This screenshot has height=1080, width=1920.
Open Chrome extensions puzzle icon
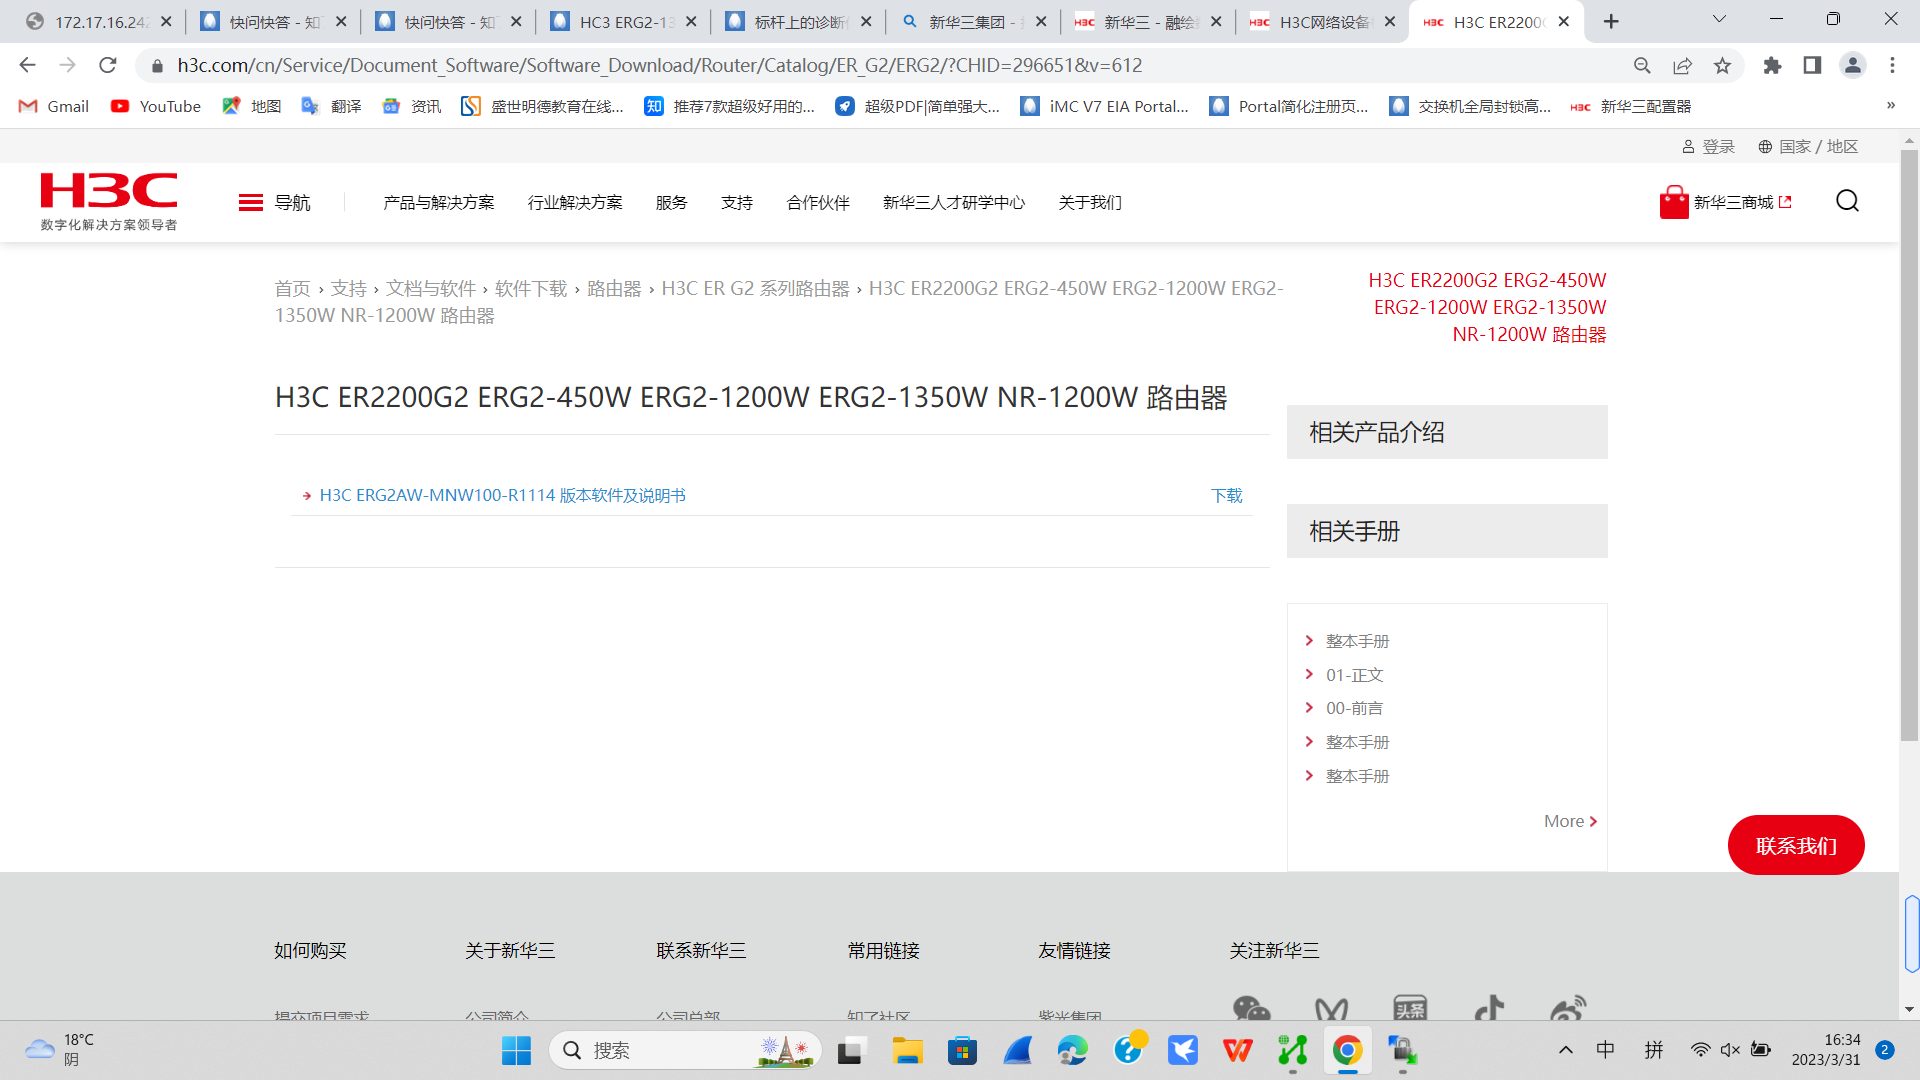(1772, 65)
